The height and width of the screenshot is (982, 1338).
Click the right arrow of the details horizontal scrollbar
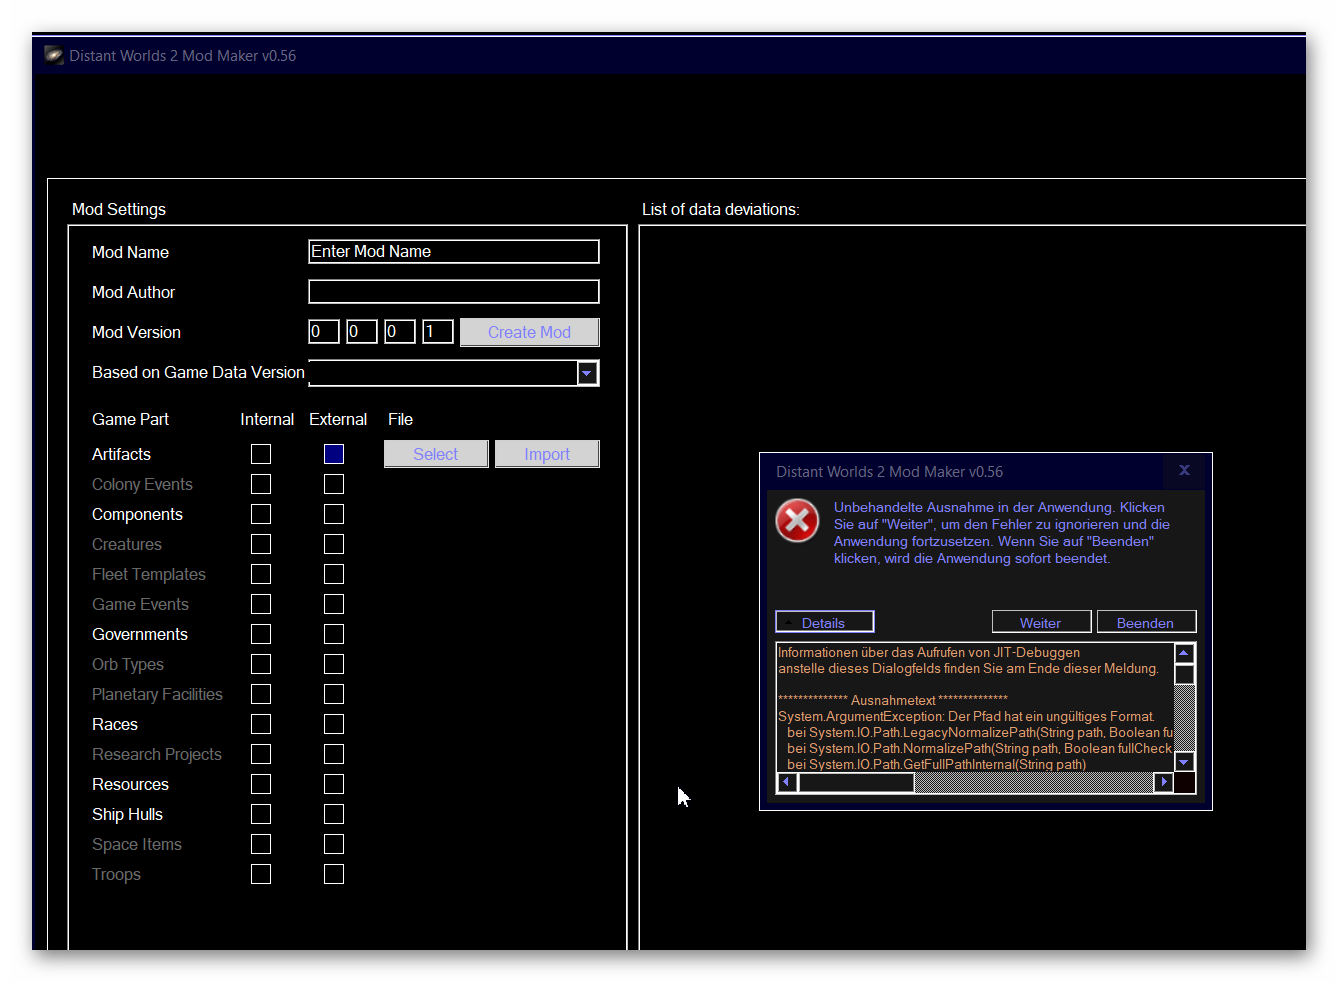click(1163, 782)
